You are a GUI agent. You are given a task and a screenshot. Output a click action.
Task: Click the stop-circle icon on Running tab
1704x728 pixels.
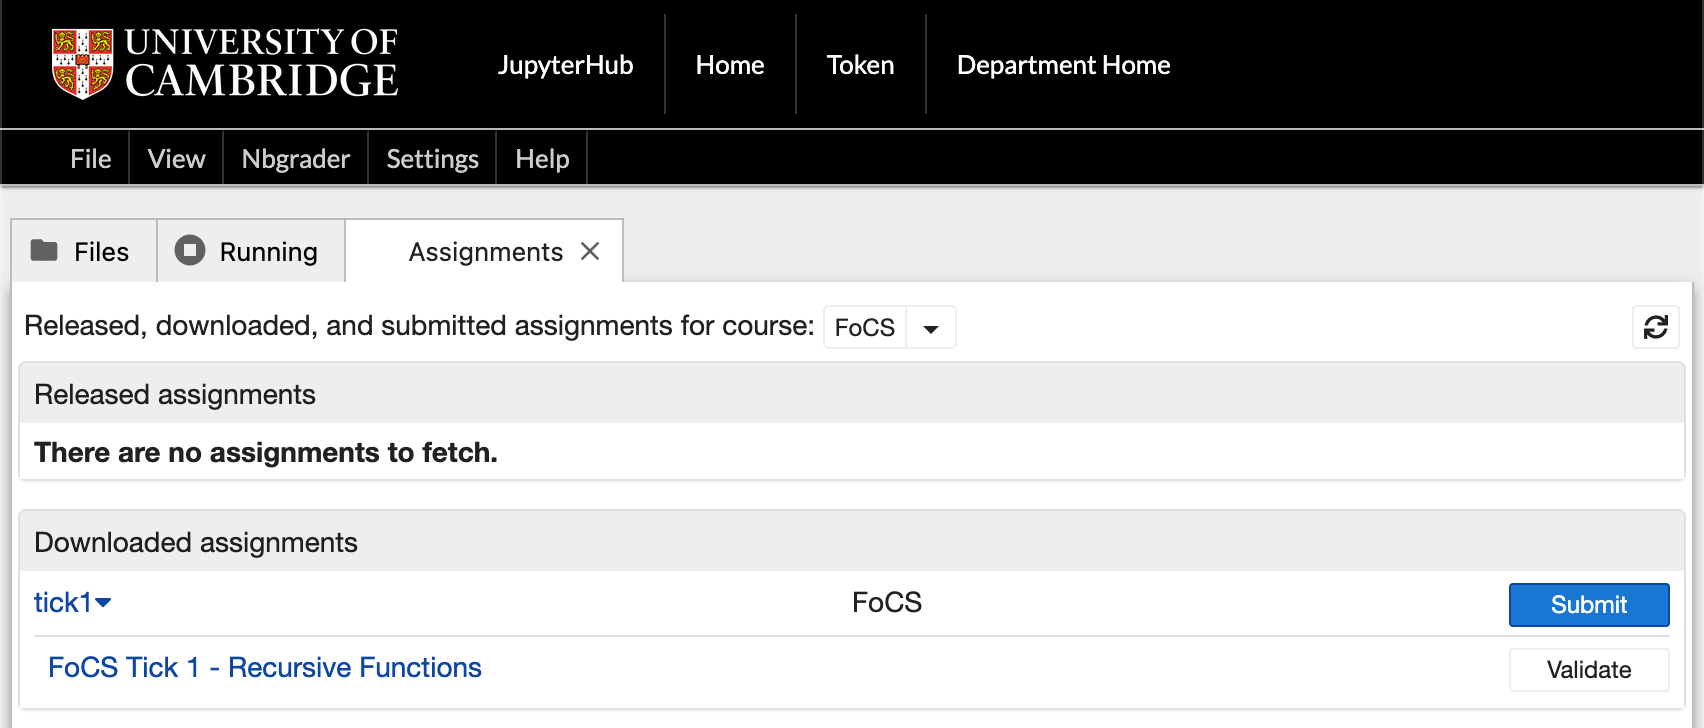(x=190, y=250)
